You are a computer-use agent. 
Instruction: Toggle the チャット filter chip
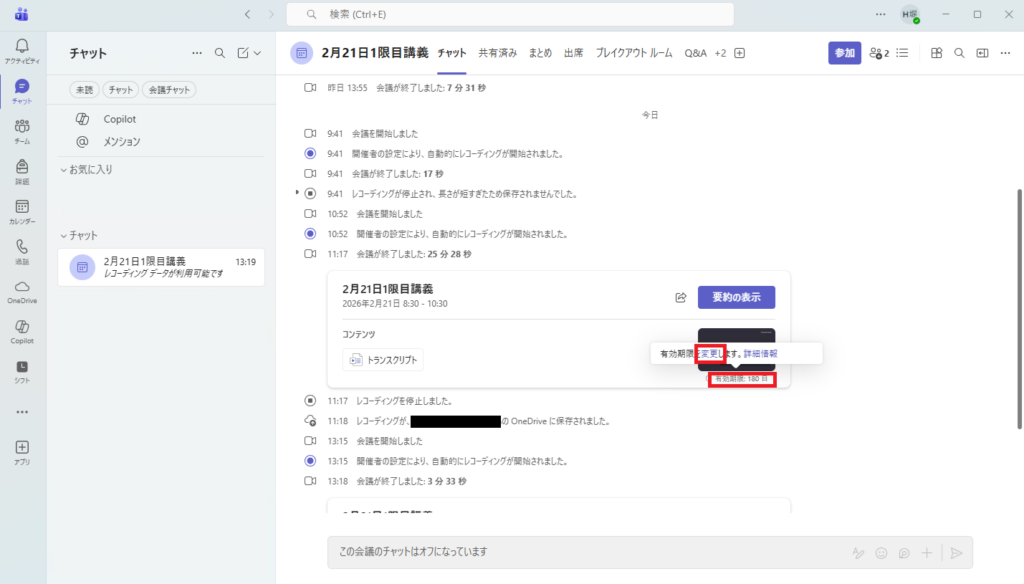click(120, 90)
